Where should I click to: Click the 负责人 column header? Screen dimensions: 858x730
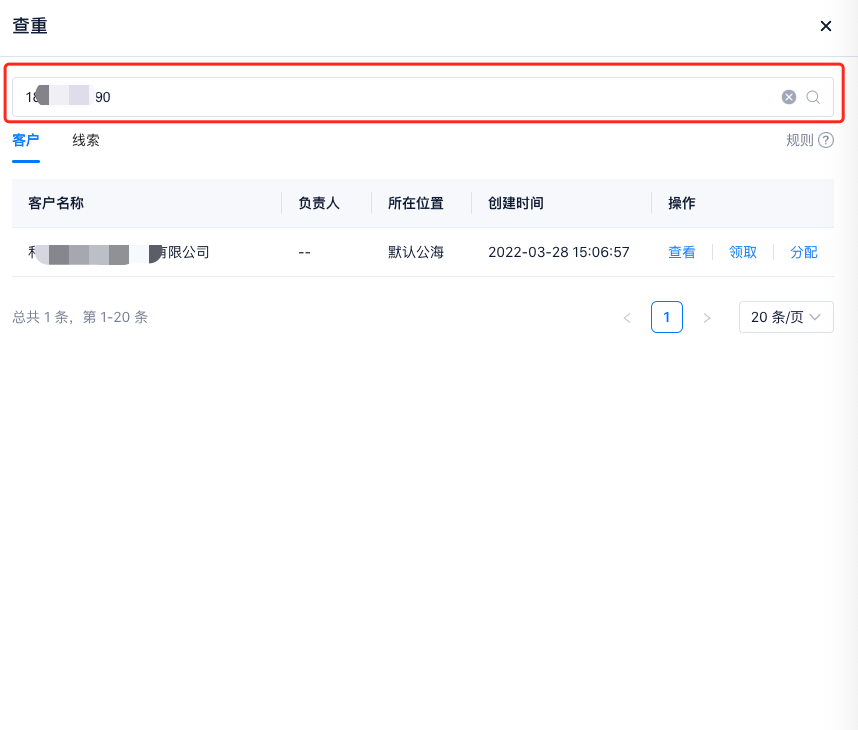[319, 203]
